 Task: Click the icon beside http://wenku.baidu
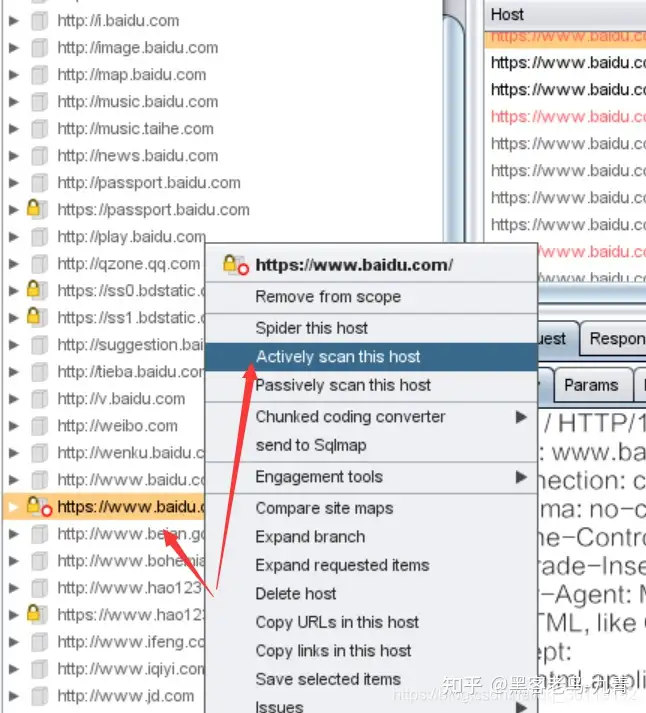point(39,453)
